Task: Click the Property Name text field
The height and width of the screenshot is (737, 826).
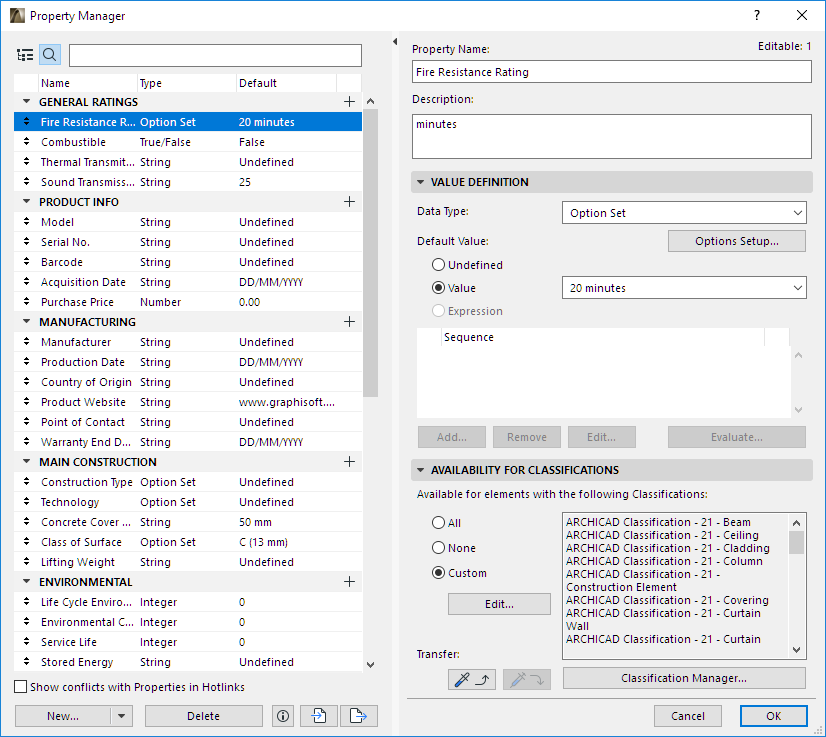Action: point(612,72)
